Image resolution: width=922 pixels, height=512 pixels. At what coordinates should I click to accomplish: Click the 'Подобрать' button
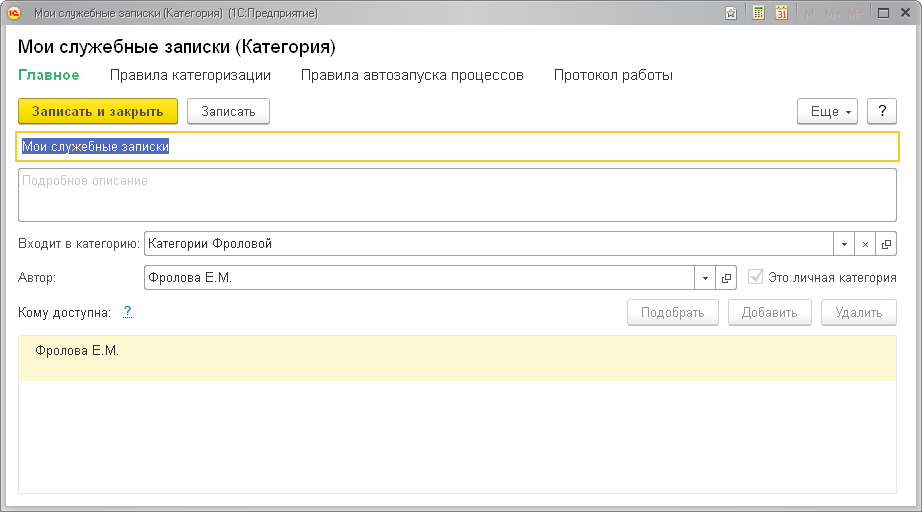(673, 313)
